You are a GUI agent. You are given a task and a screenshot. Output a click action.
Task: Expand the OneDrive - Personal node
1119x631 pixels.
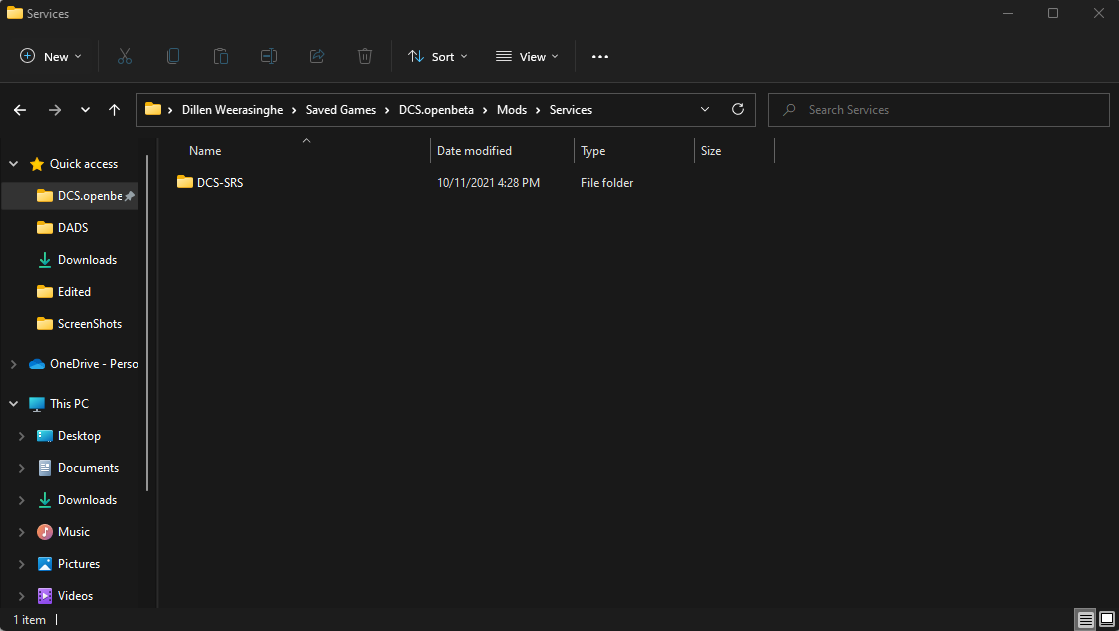14,364
